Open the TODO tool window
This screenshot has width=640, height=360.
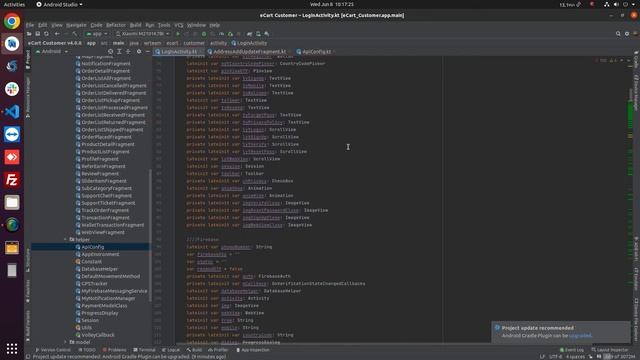point(87,350)
